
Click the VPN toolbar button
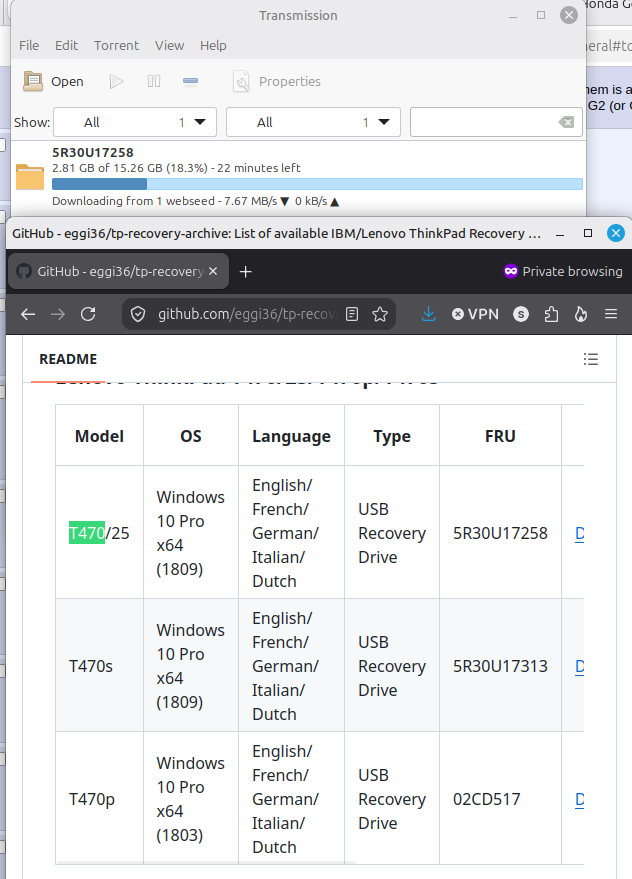[x=476, y=314]
